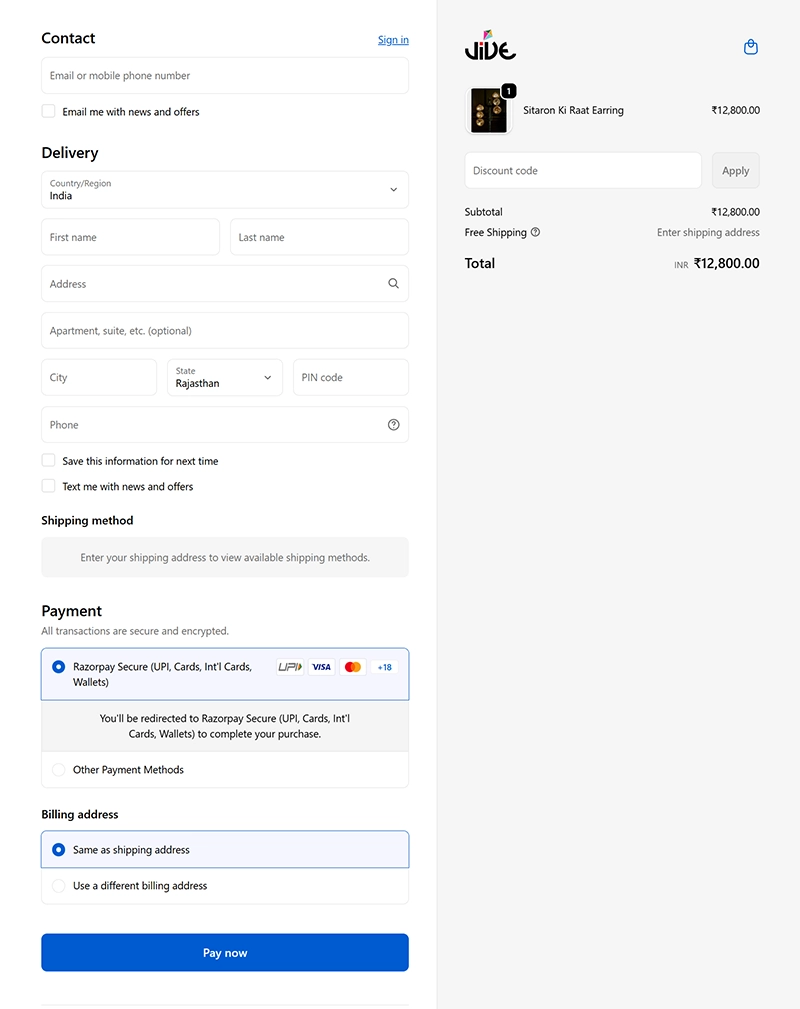The image size is (800, 1009).
Task: Tick Text me with news and offers
Action: (x=48, y=486)
